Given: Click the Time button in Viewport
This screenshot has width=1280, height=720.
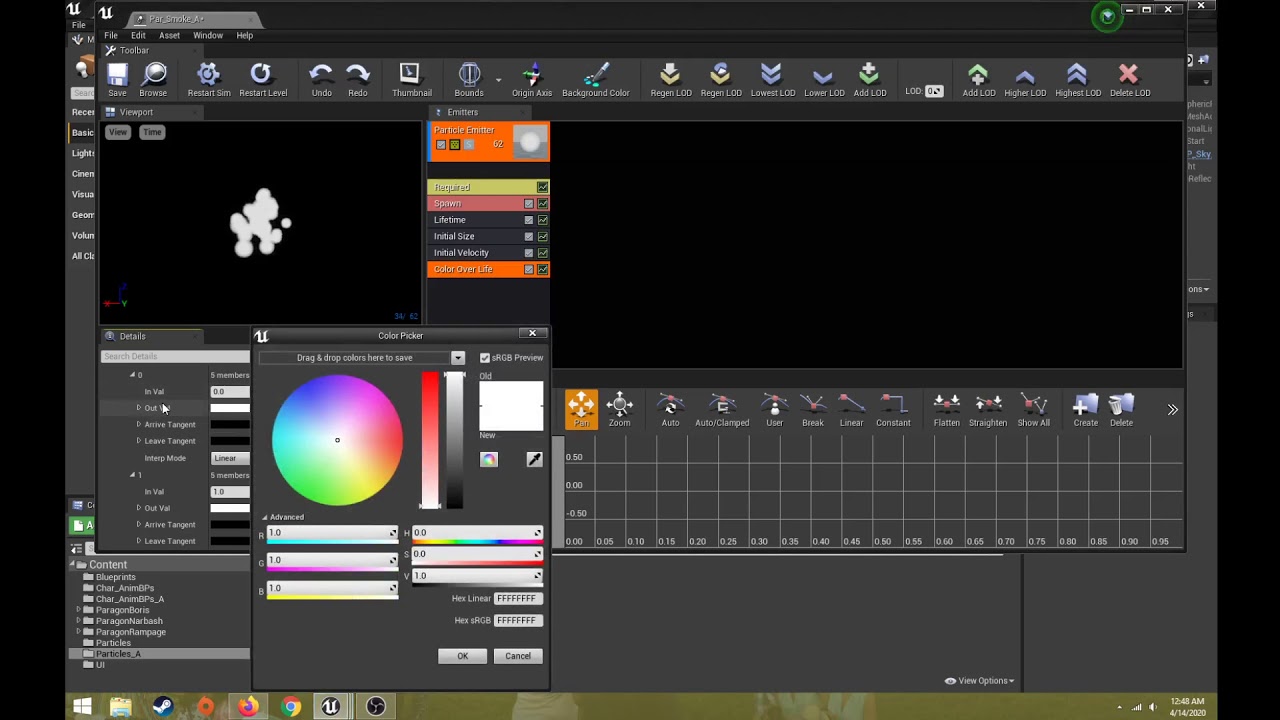Looking at the screenshot, I should click(x=152, y=132).
